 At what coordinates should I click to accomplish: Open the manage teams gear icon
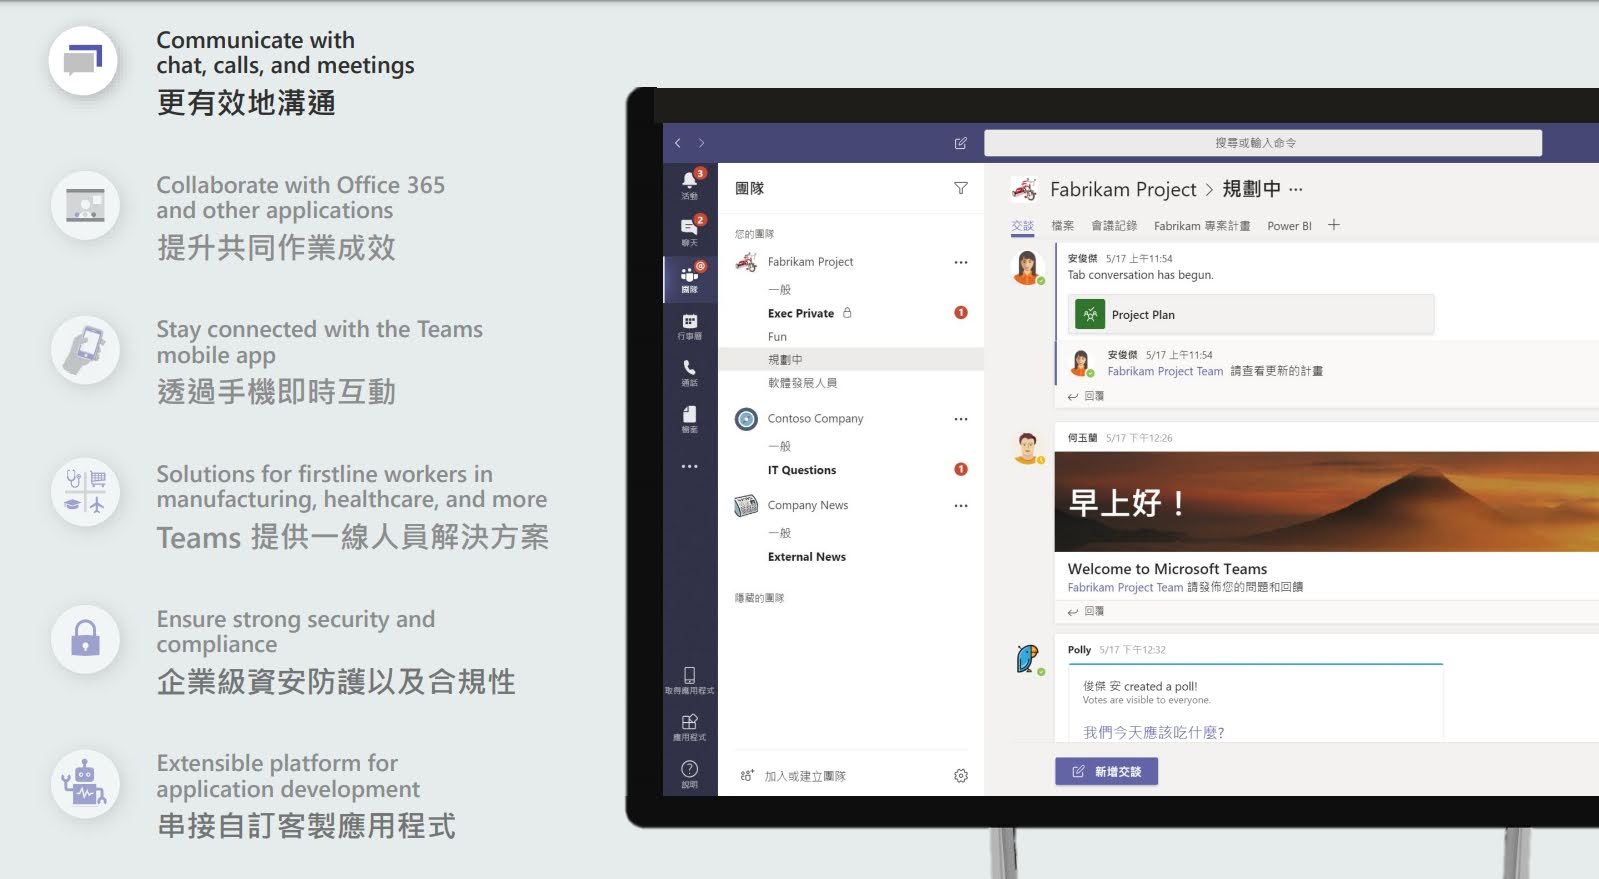(x=960, y=775)
